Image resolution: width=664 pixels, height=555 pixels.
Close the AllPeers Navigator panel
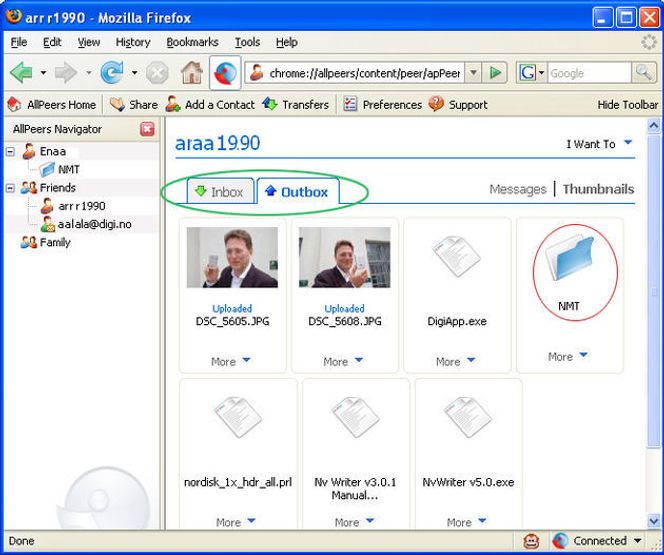tap(147, 129)
